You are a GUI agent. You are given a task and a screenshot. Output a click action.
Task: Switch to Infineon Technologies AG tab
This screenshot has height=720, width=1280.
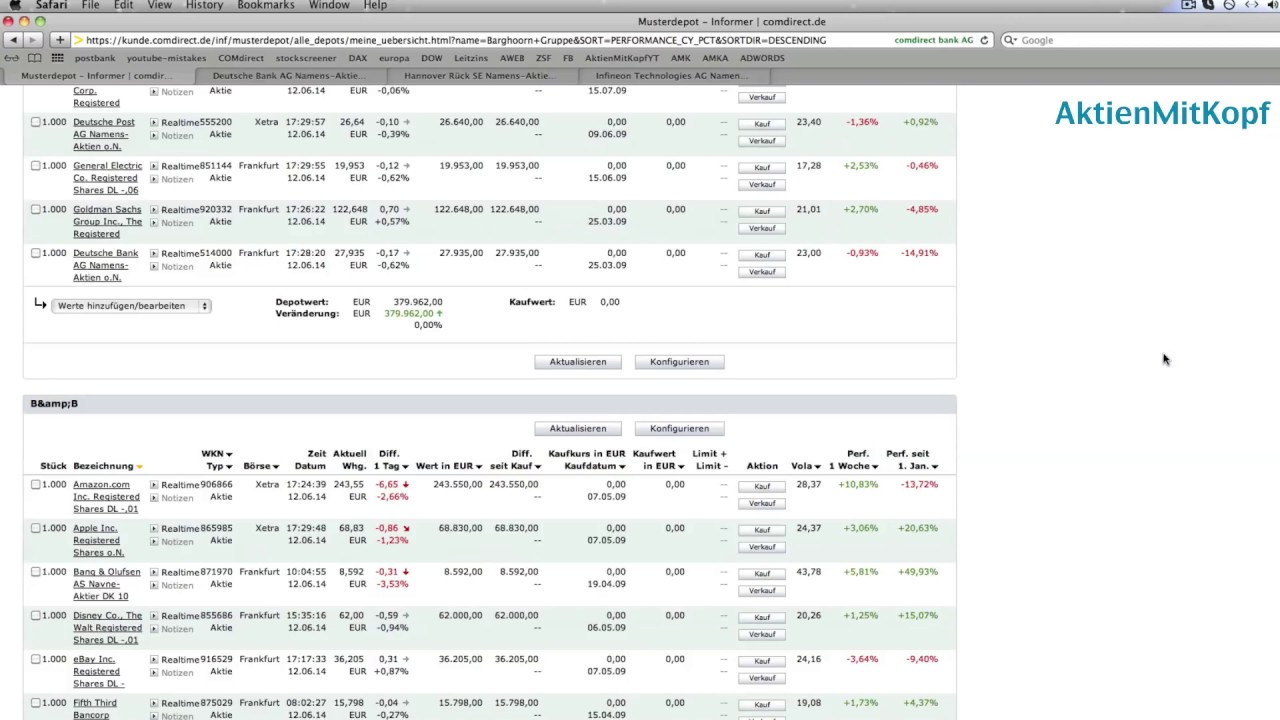[670, 75]
